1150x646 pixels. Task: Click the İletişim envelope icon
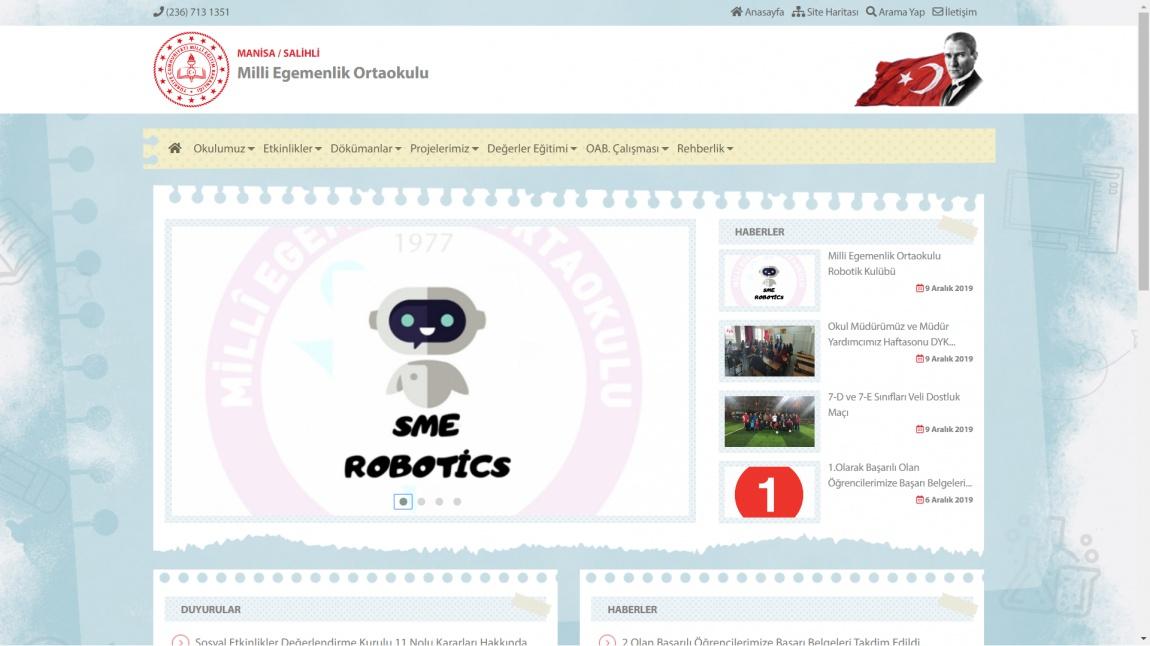click(x=937, y=12)
